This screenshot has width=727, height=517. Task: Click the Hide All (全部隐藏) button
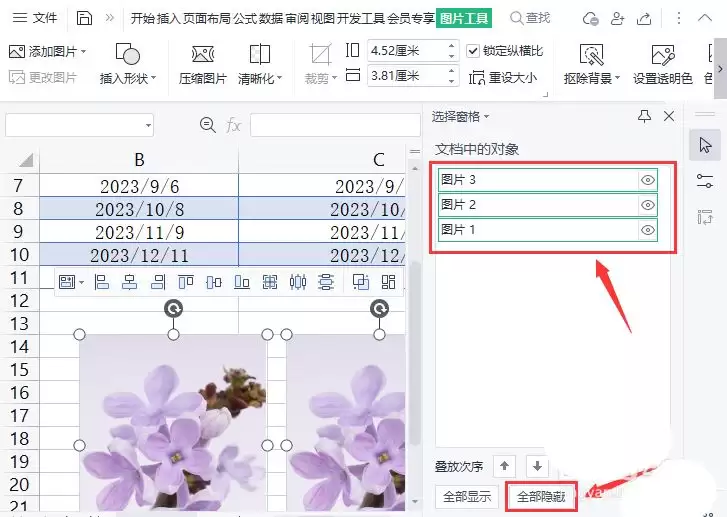[541, 497]
